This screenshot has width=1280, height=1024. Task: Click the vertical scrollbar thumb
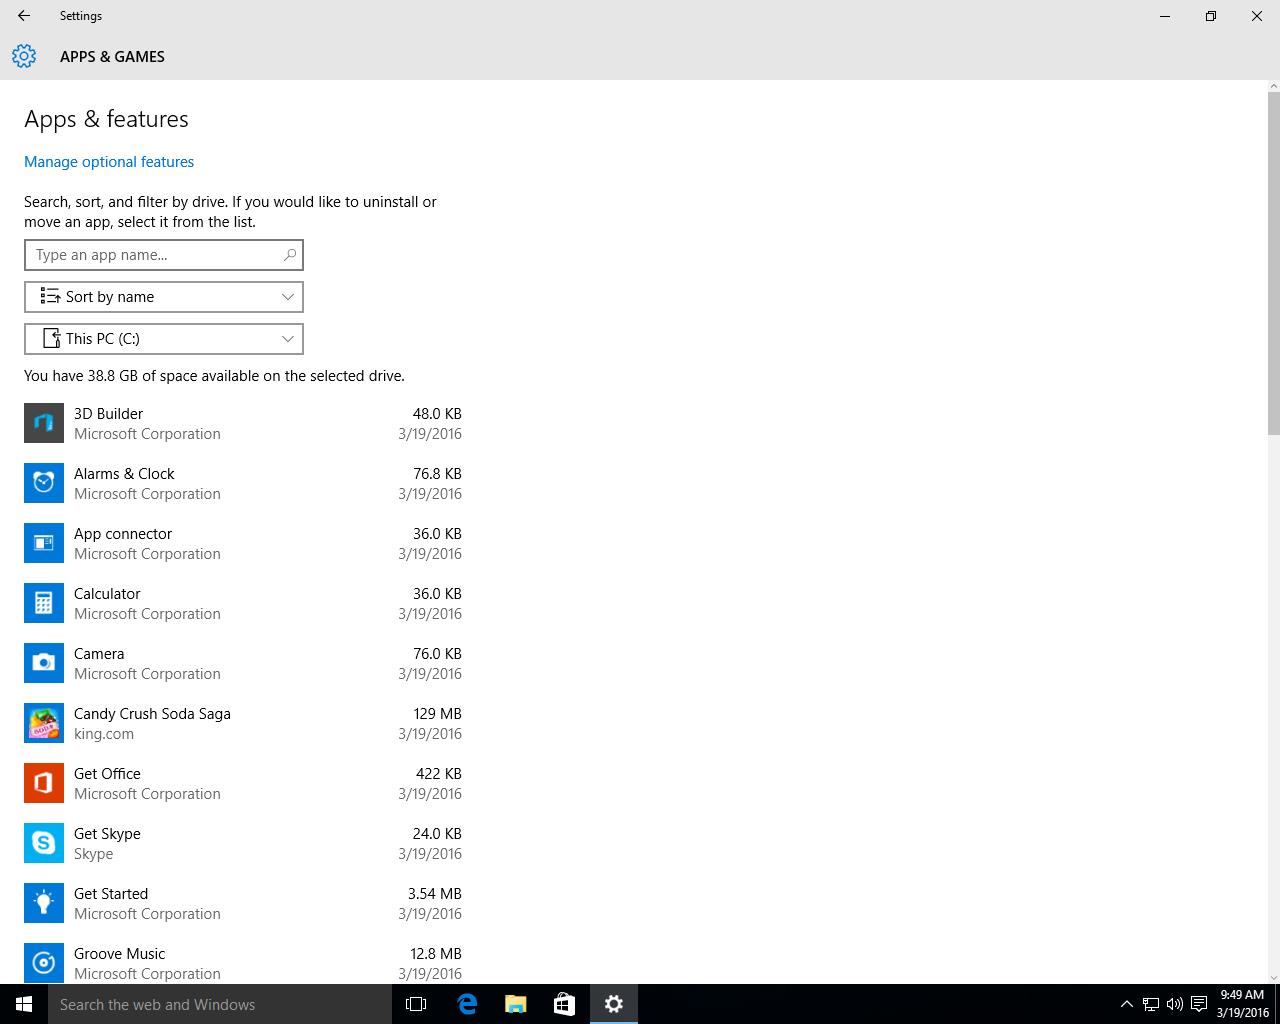1273,263
